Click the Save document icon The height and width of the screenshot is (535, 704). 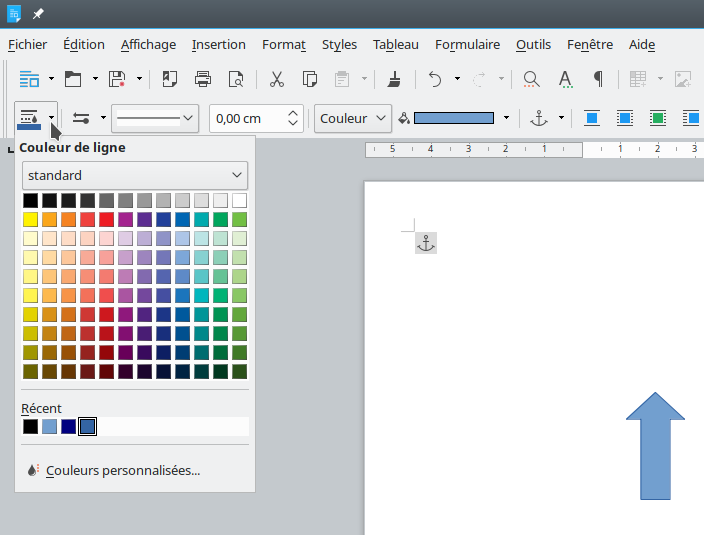point(117,78)
